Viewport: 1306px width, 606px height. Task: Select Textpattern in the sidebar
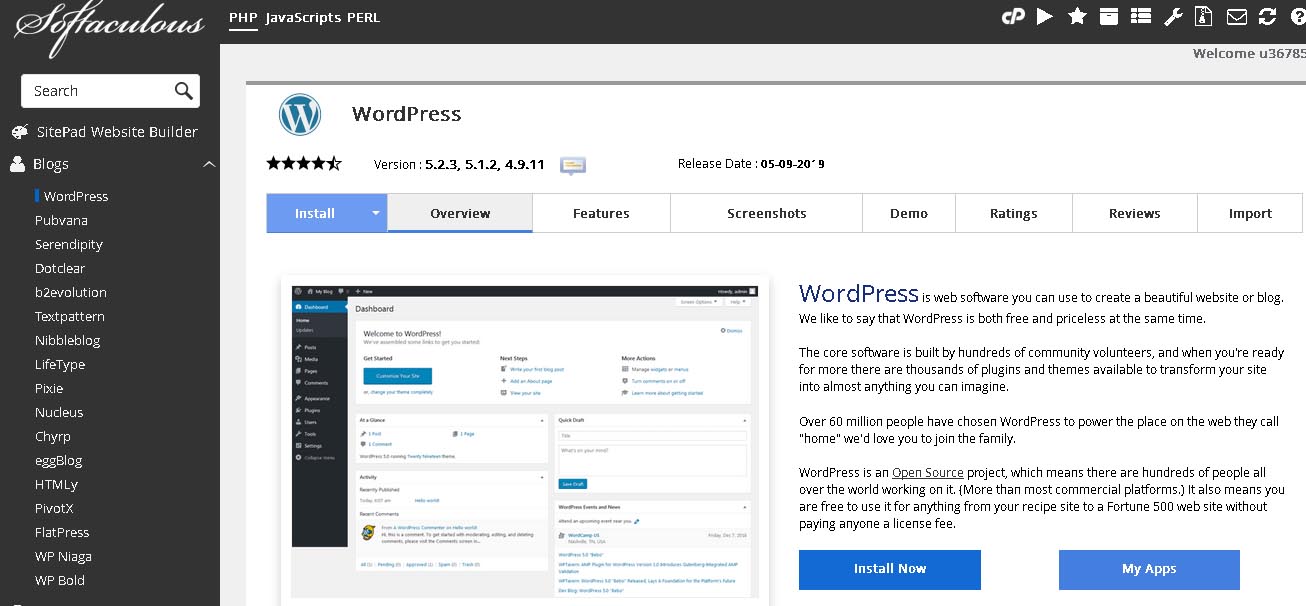[69, 317]
